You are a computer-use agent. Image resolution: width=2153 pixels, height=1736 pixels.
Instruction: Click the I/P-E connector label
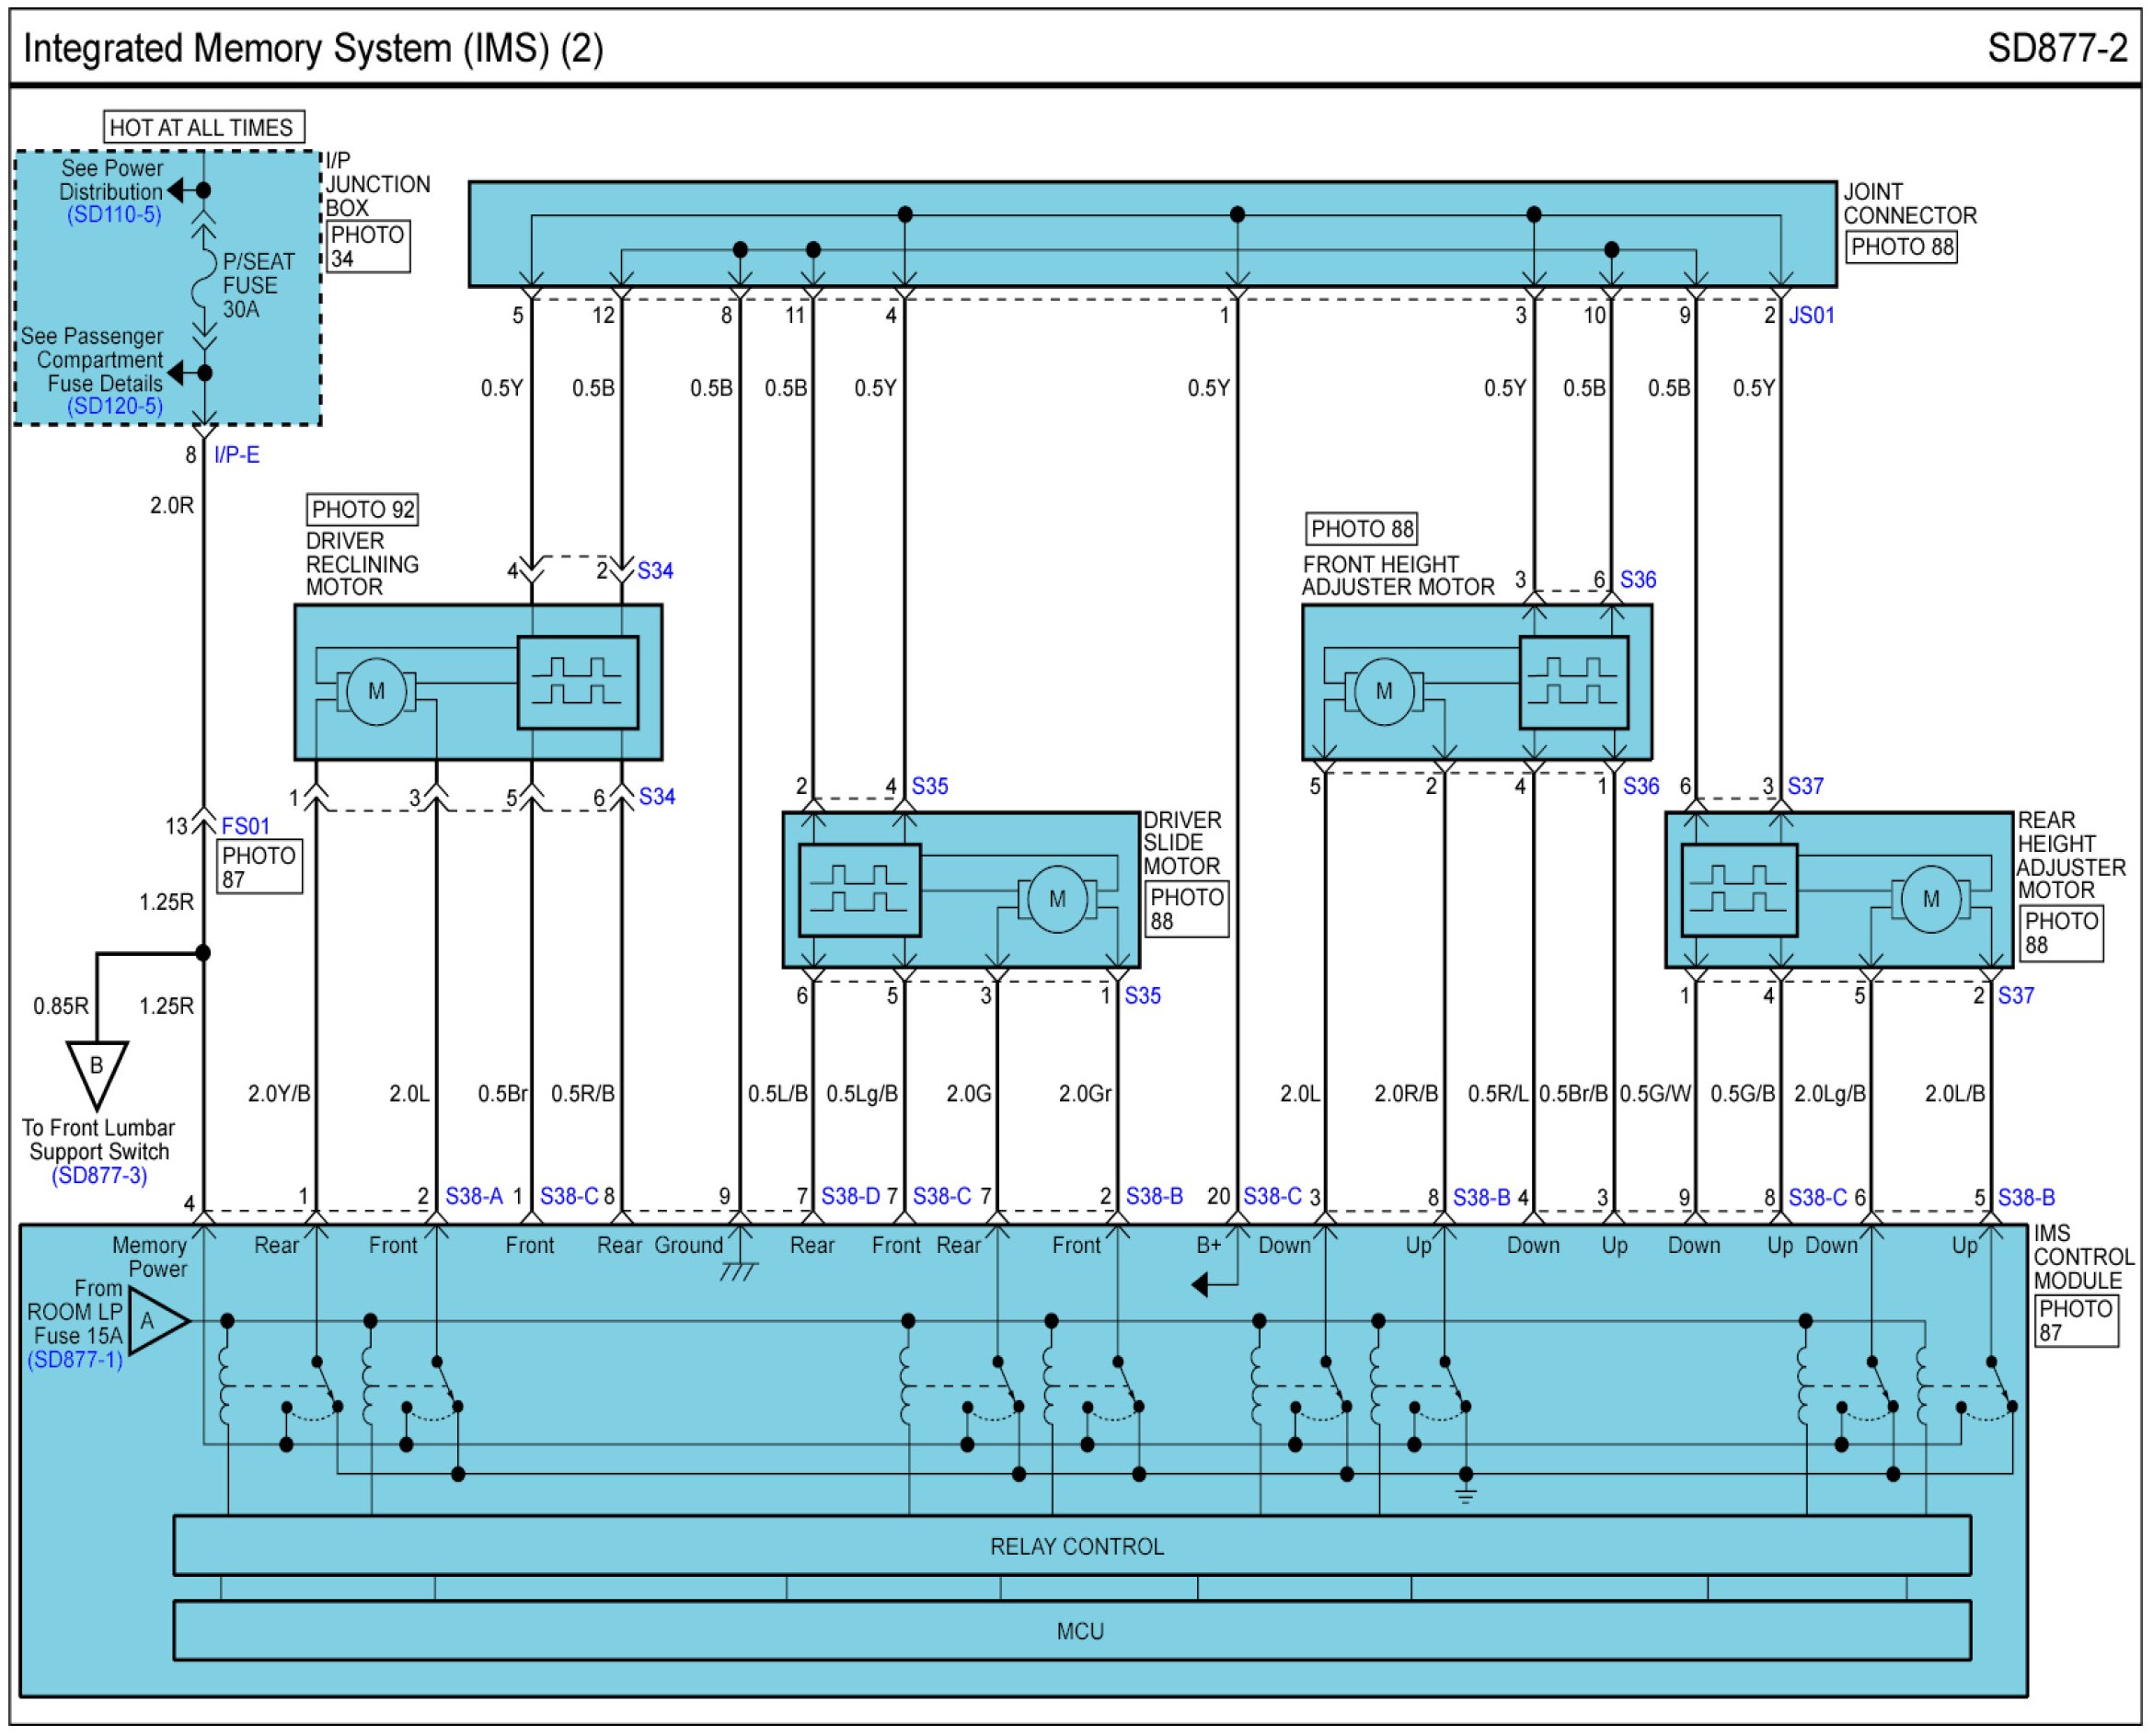tap(236, 456)
